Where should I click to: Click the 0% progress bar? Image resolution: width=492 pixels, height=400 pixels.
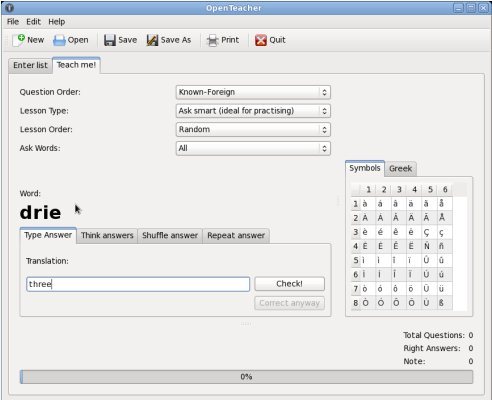click(x=246, y=377)
